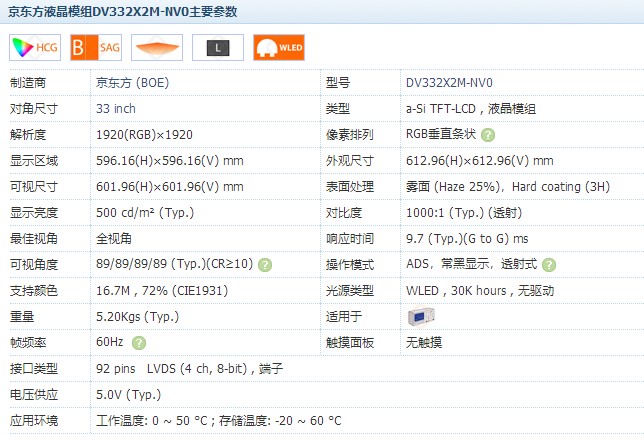Click the a-Si TFT-LCD type value
Viewport: 644px width, 440px height.
click(471, 109)
